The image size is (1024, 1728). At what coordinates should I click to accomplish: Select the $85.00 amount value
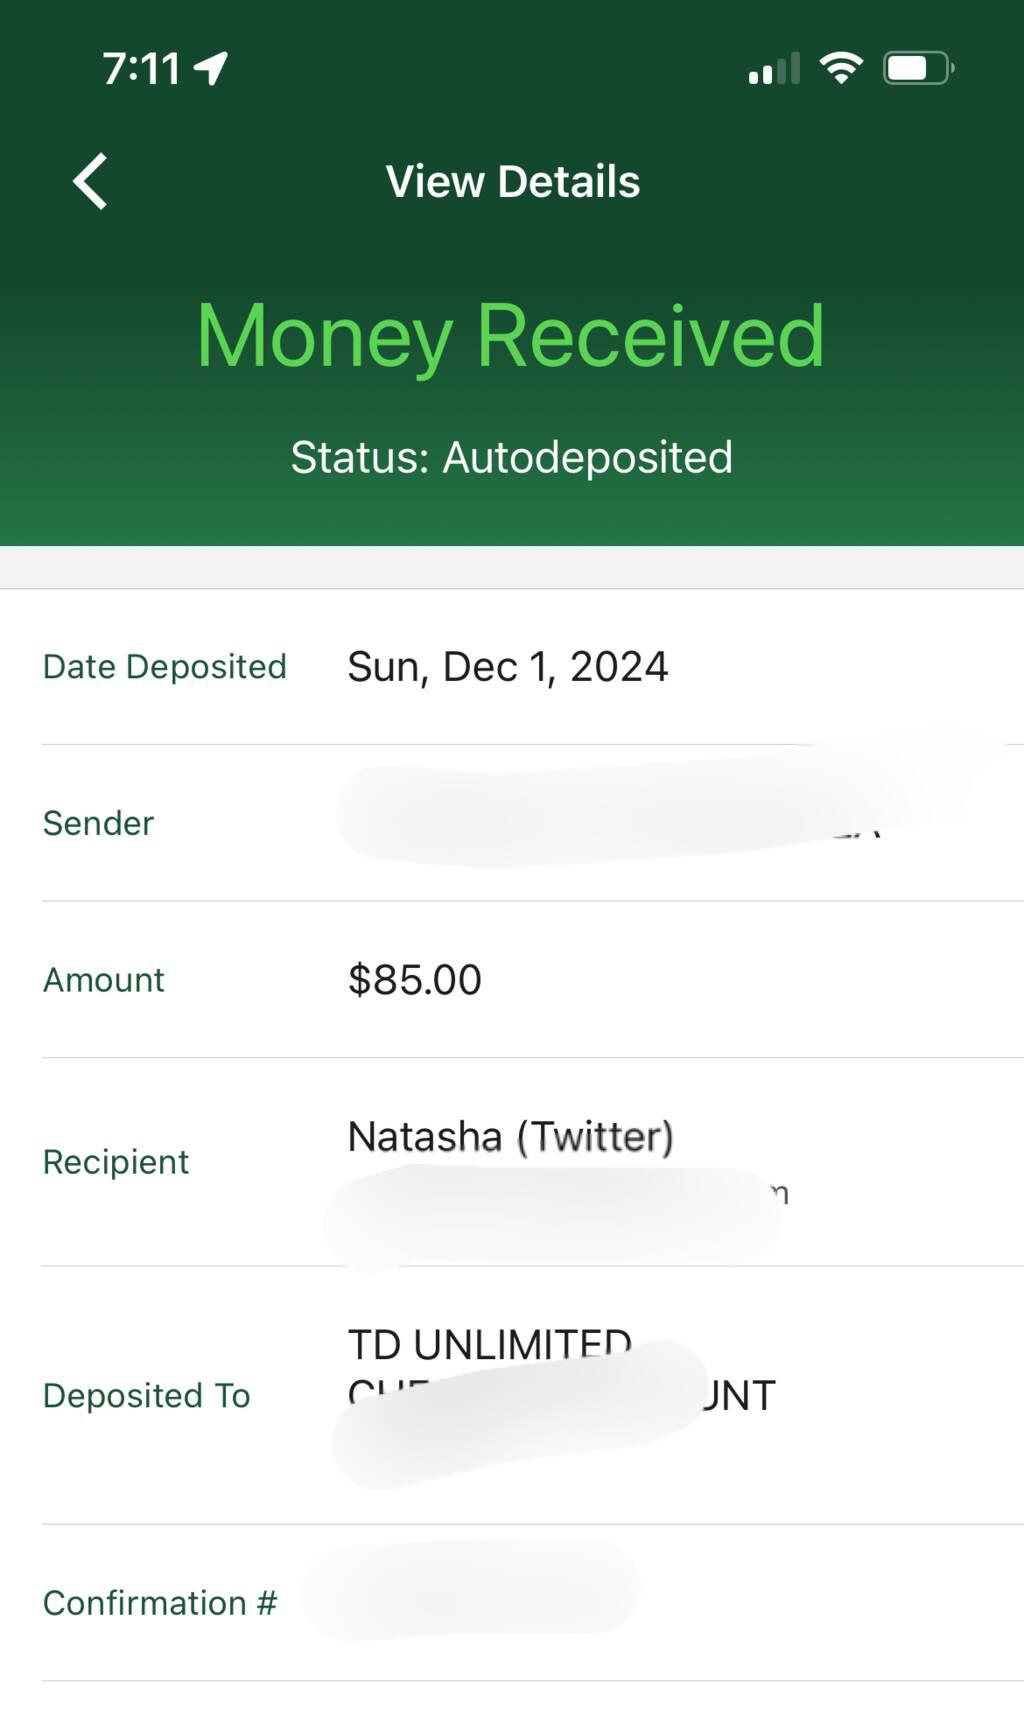point(414,980)
